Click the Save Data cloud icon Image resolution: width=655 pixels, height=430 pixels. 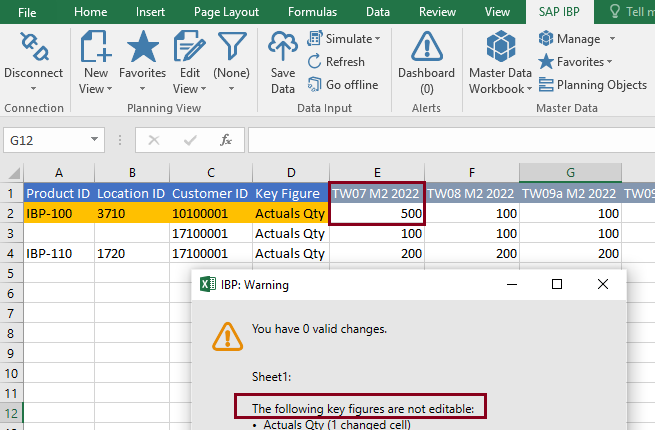click(x=283, y=46)
